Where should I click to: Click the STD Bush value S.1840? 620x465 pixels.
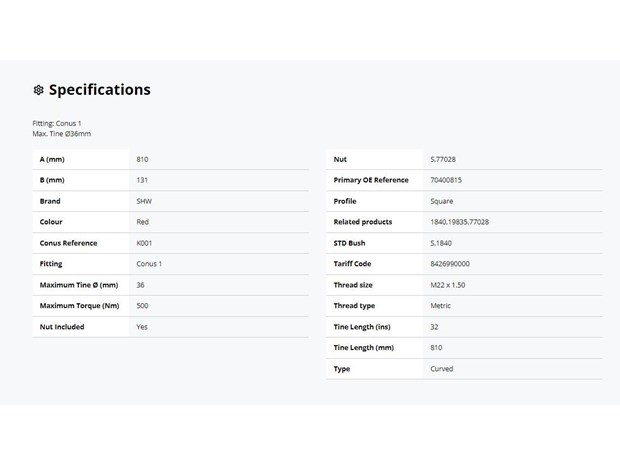pos(441,243)
